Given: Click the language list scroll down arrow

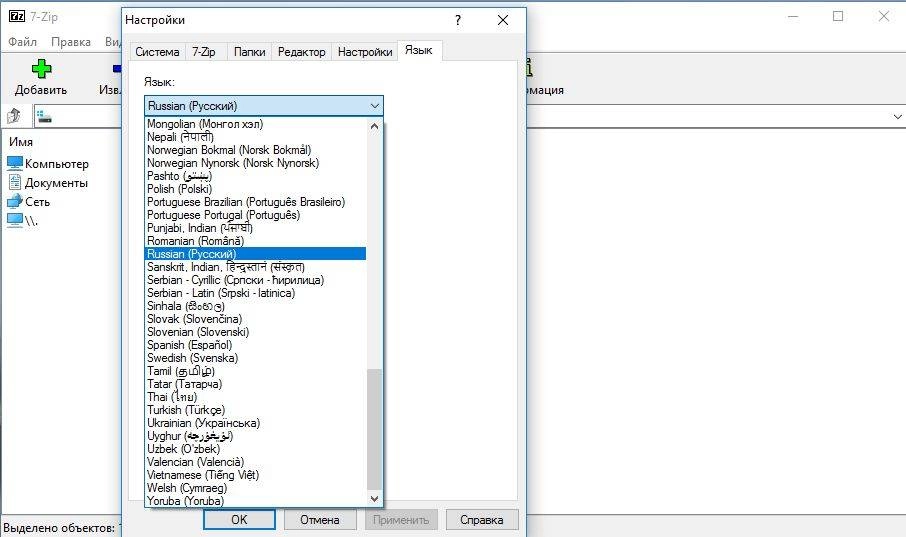Looking at the screenshot, I should (374, 499).
